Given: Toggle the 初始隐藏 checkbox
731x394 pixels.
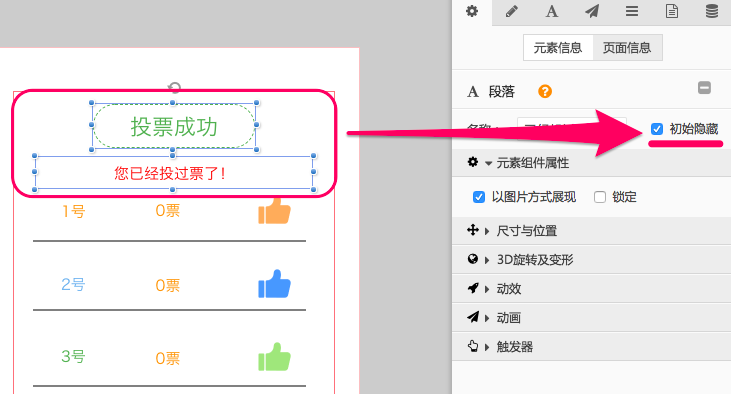Looking at the screenshot, I should pyautogui.click(x=656, y=129).
